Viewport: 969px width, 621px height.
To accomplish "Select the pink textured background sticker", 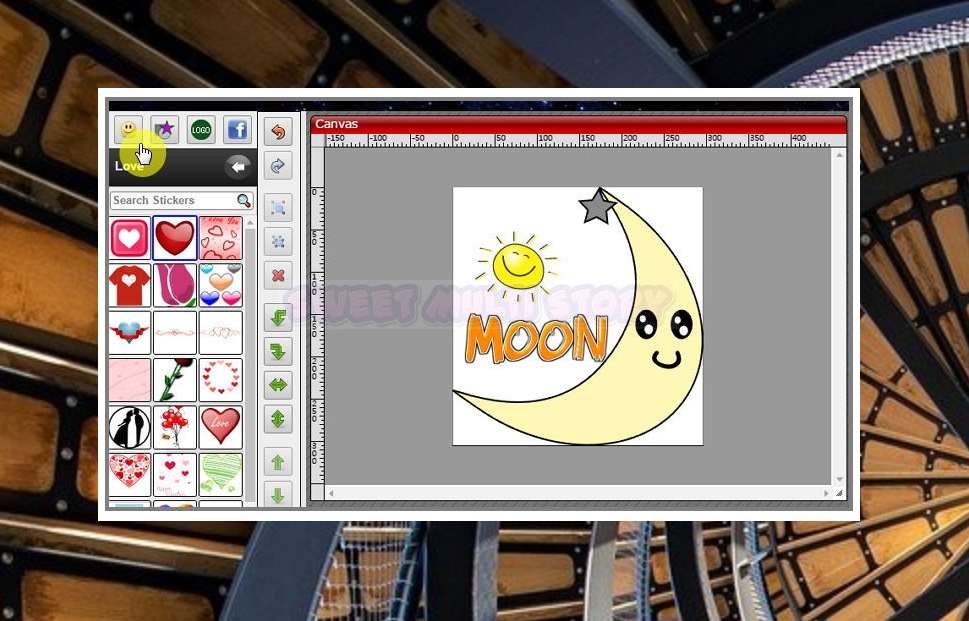I will pyautogui.click(x=130, y=380).
